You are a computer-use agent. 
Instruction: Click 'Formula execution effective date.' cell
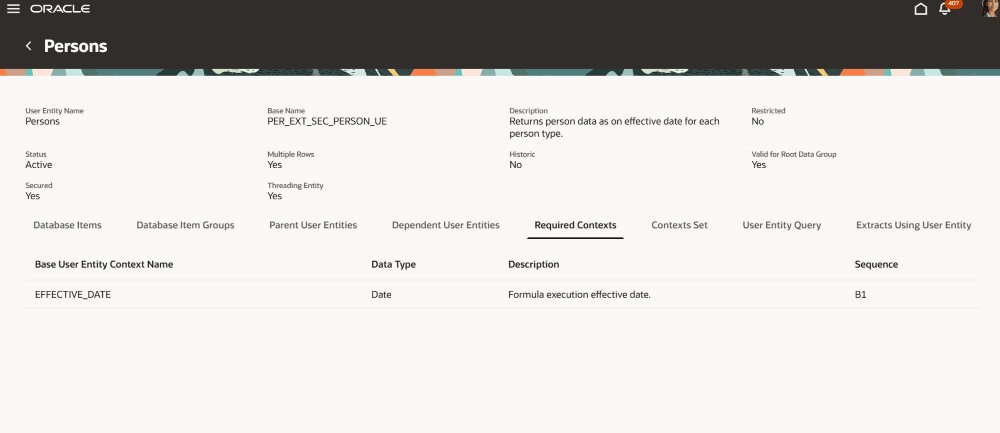tap(579, 295)
